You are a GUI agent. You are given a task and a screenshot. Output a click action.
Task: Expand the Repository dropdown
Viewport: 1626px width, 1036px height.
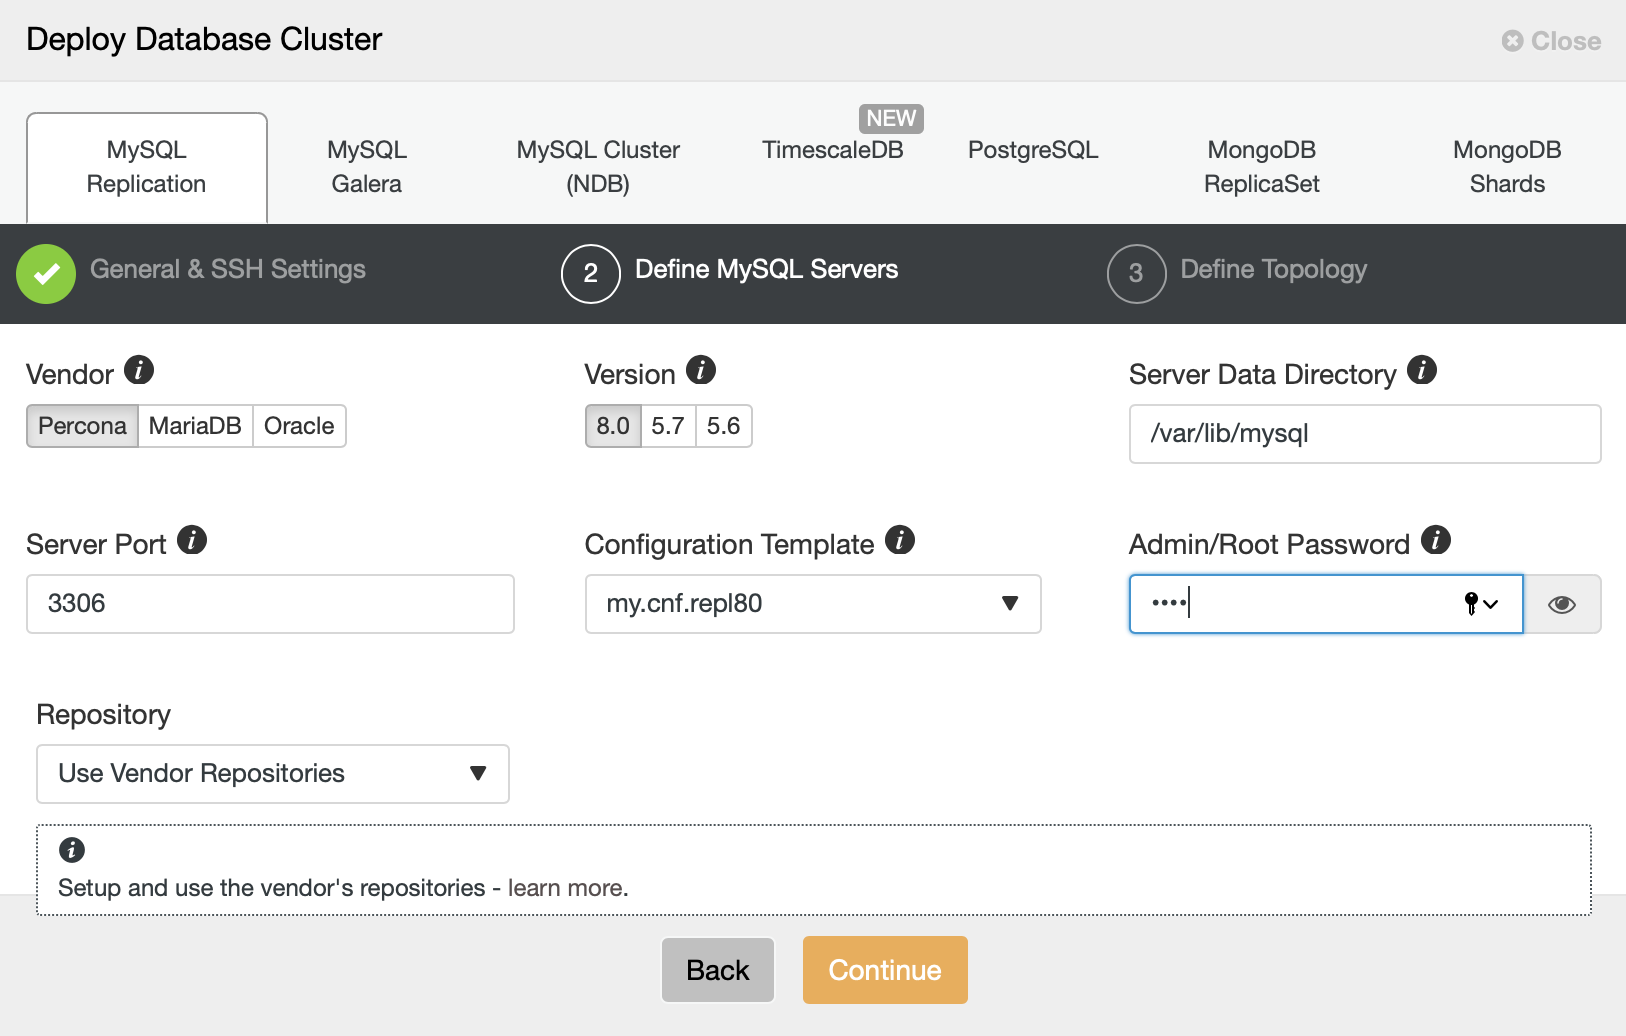pos(273,774)
